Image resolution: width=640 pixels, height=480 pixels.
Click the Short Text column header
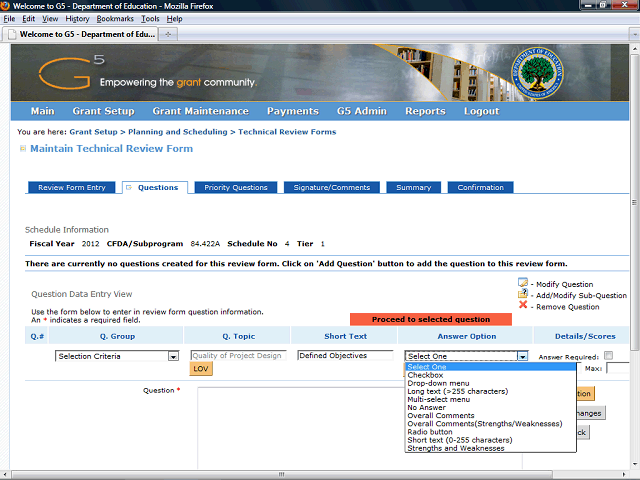click(x=345, y=336)
